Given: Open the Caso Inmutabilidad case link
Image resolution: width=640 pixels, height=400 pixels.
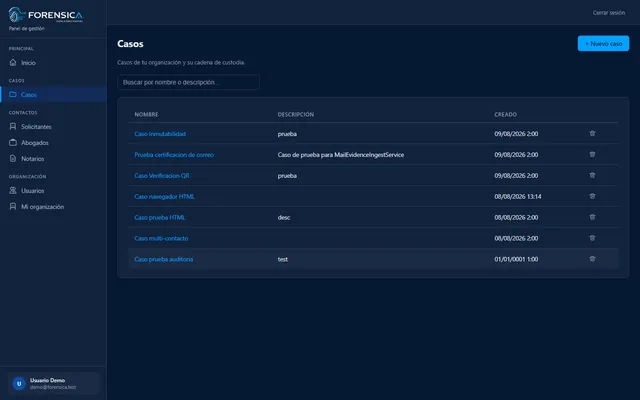Looking at the screenshot, I should click(x=160, y=134).
